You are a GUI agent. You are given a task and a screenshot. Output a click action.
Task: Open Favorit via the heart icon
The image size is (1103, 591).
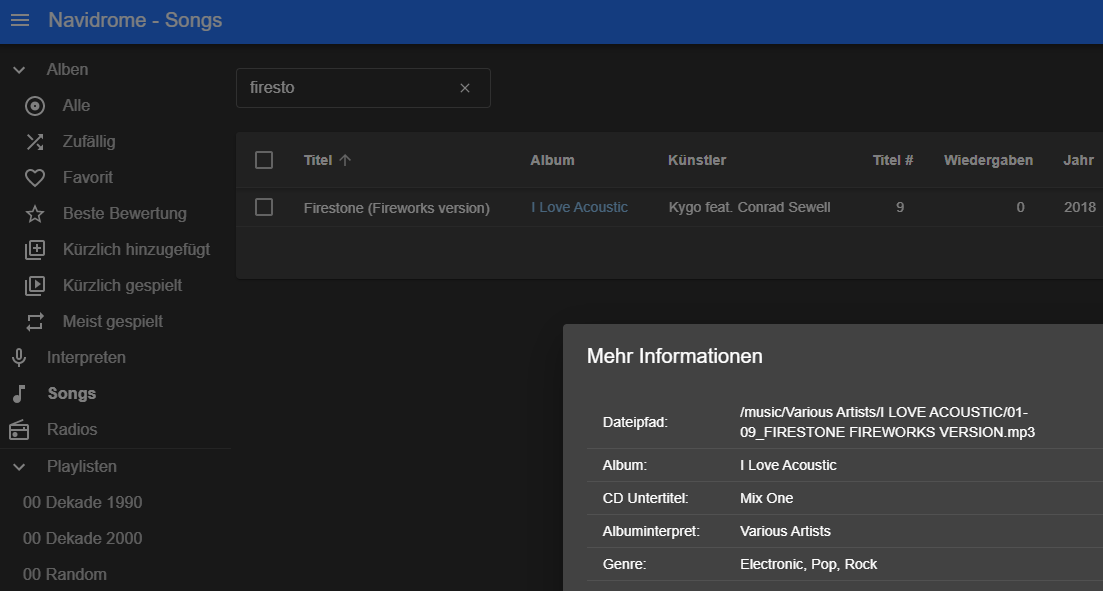tap(34, 177)
